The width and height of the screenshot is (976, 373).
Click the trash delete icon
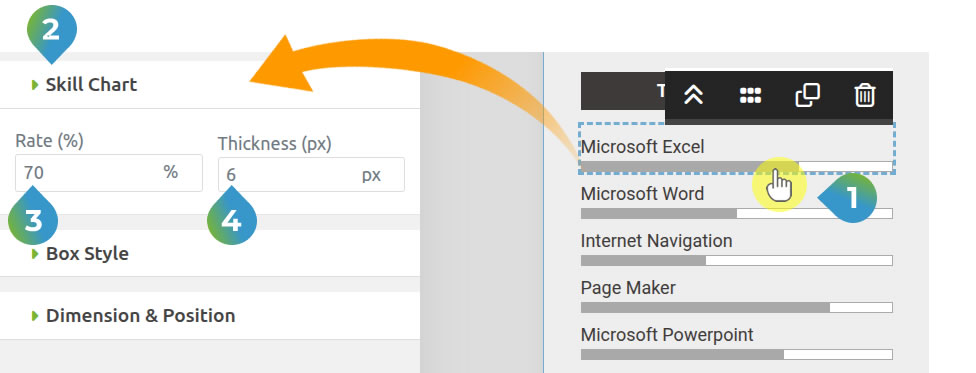pos(865,95)
